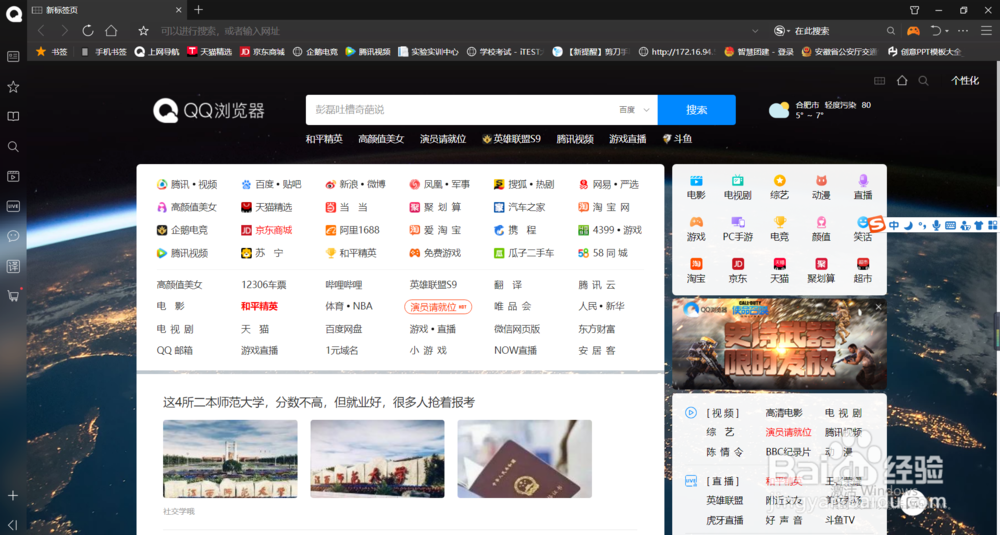Screen dimensions: 1000x535
Task: Click the browser back arrow
Action: [41, 31]
